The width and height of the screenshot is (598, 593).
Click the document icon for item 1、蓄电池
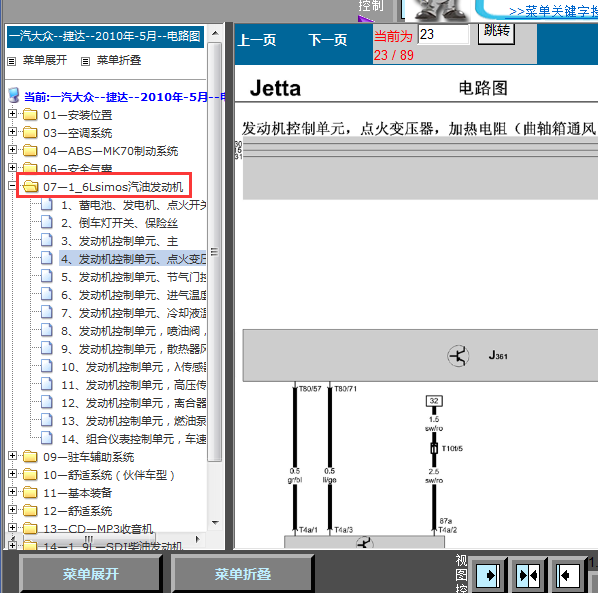click(47, 204)
